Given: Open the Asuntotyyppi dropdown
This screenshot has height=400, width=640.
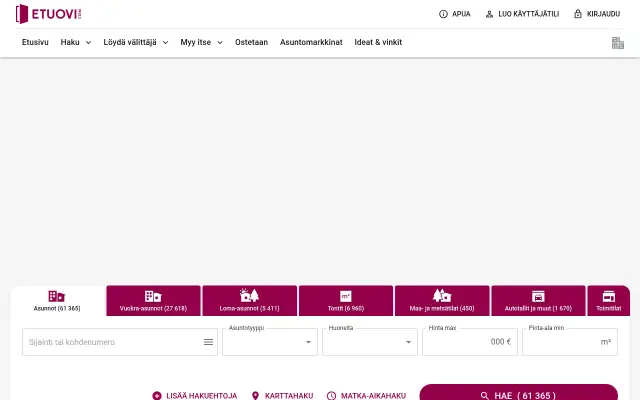Looking at the screenshot, I should coord(270,342).
